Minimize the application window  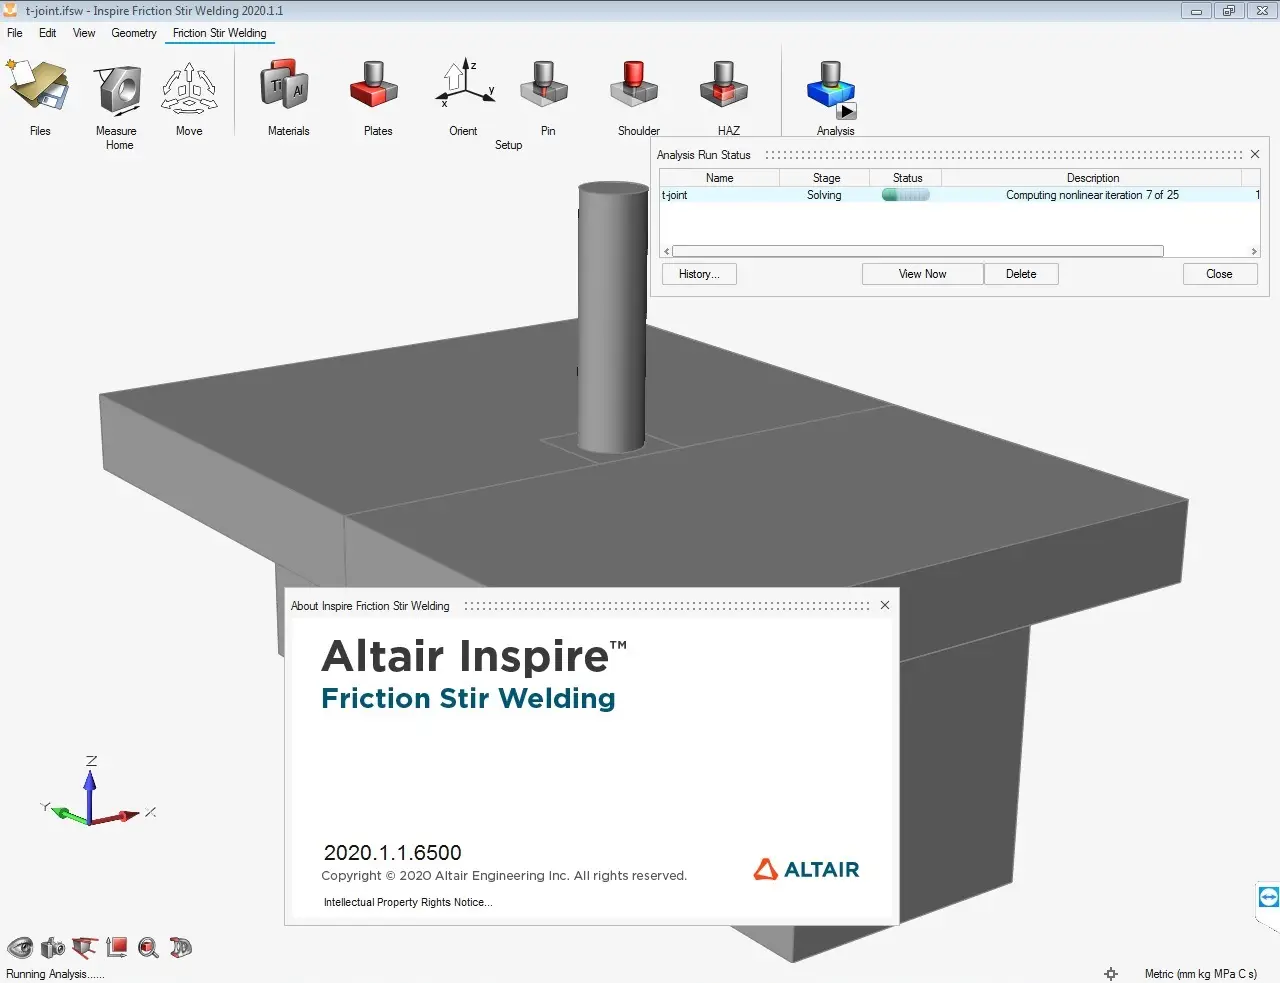(1196, 11)
